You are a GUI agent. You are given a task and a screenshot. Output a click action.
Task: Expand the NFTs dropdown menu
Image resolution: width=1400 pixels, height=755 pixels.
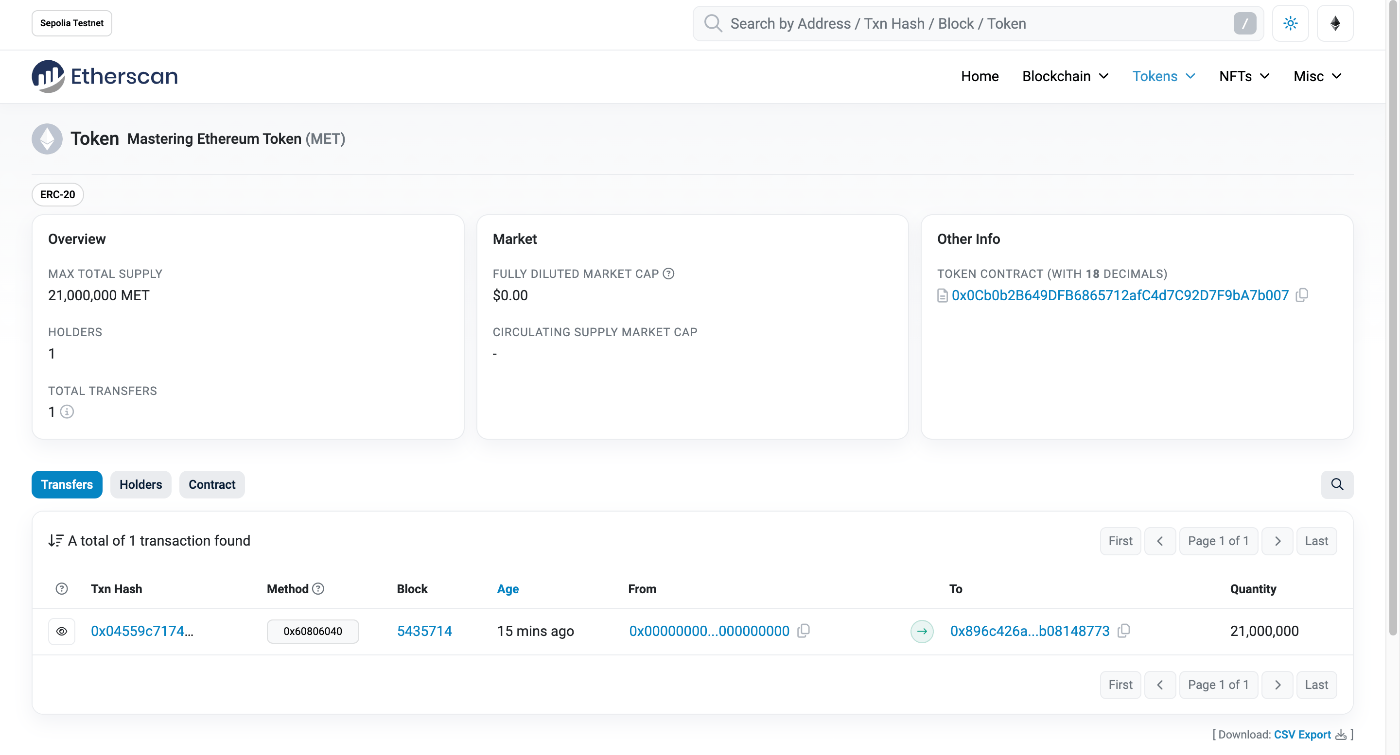[x=1244, y=76]
